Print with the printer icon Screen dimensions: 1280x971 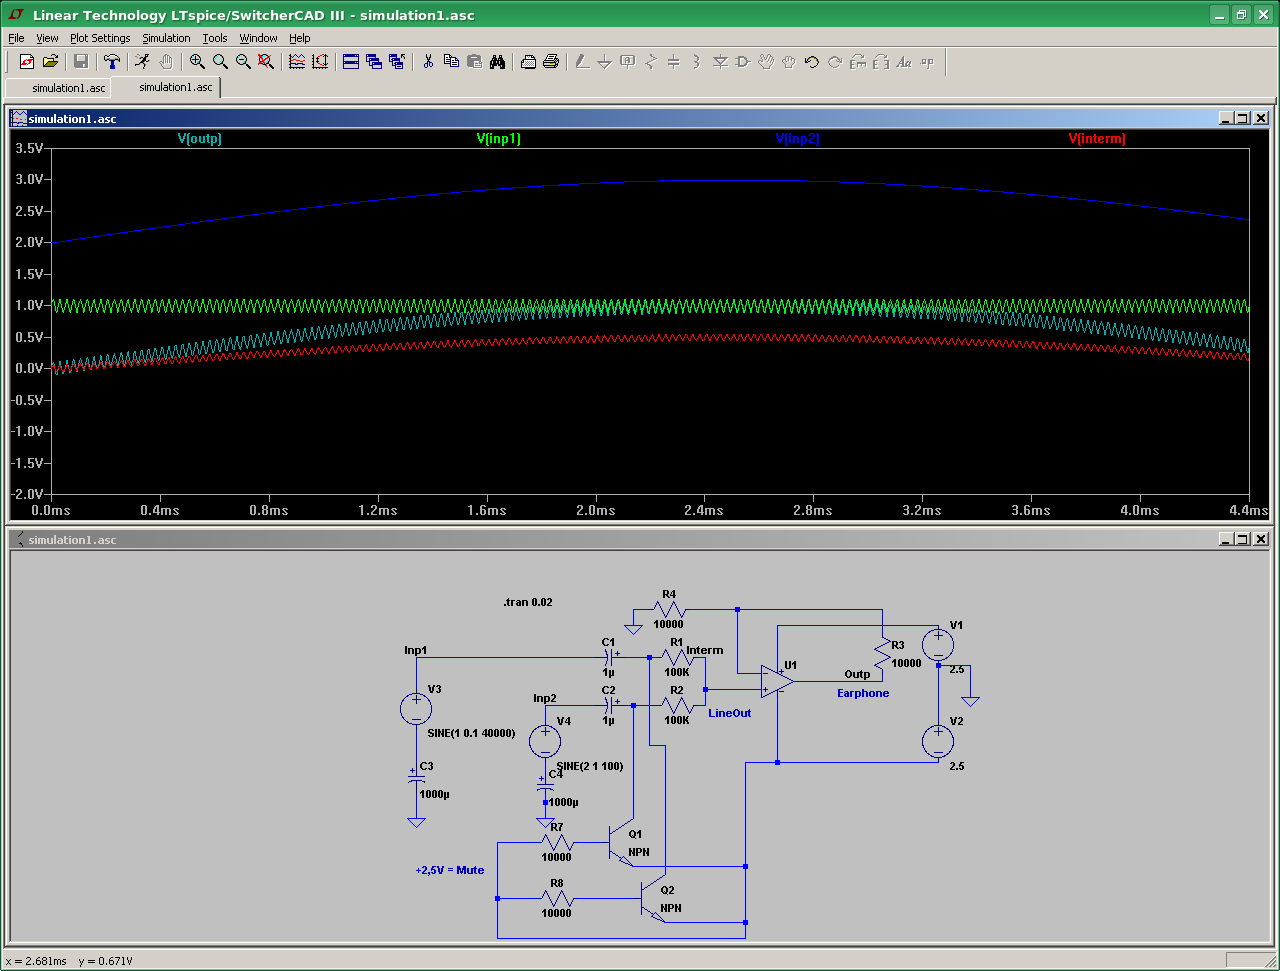coord(551,62)
